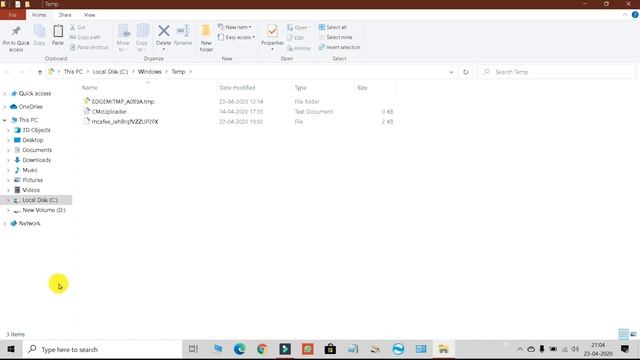The width and height of the screenshot is (640, 360).
Task: Refresh the Temp folder view
Action: point(466,72)
